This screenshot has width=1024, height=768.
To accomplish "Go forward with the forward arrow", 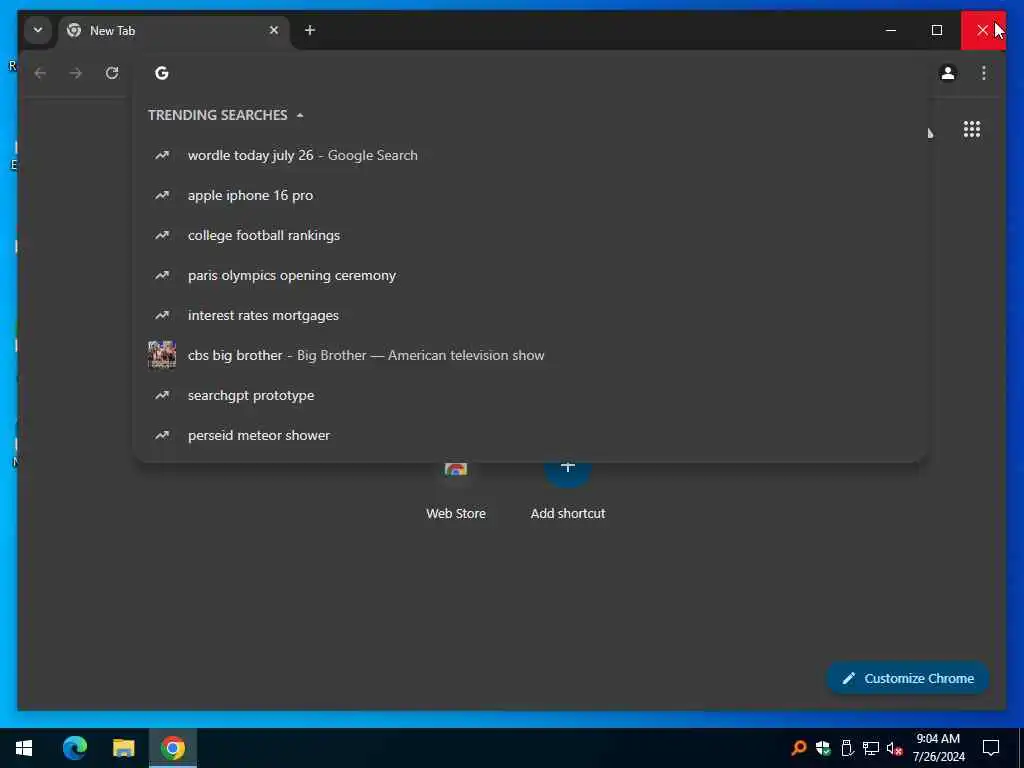I will pos(76,73).
